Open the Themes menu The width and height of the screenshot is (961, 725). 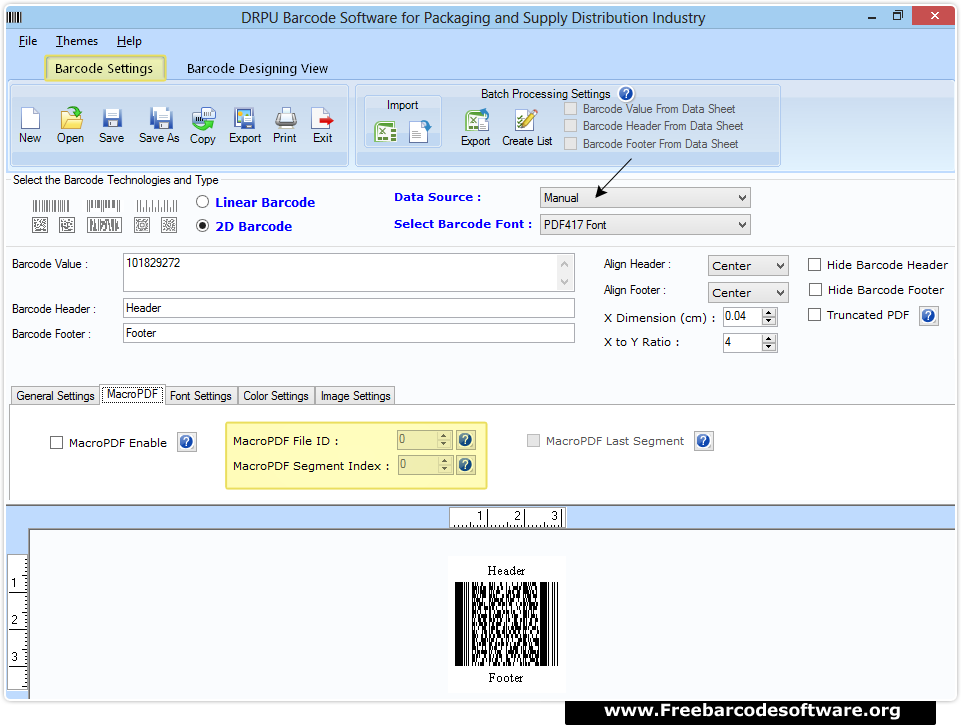click(x=77, y=41)
